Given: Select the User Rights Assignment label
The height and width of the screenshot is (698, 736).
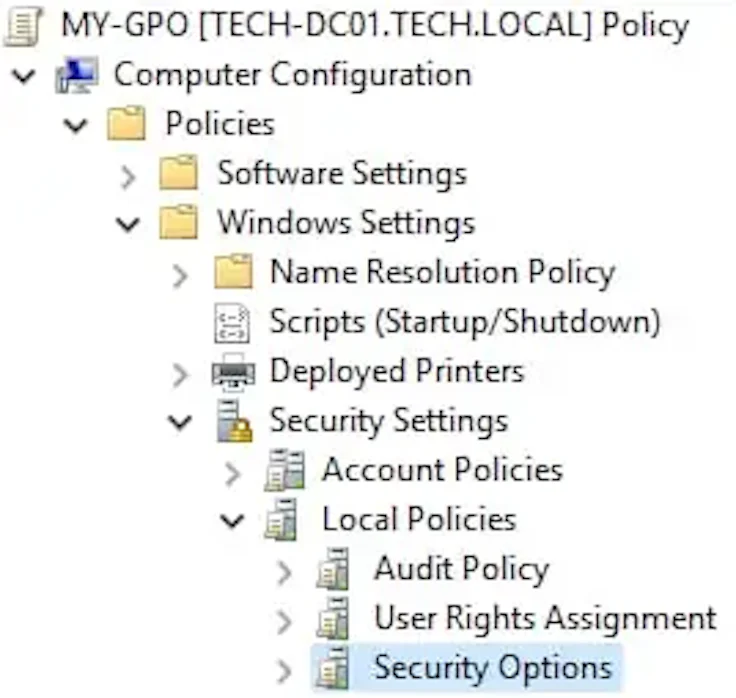Looking at the screenshot, I should point(545,618).
